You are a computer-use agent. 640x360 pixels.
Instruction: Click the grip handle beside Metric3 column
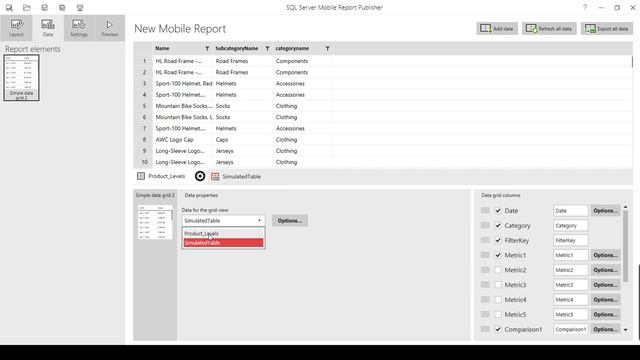(x=485, y=284)
